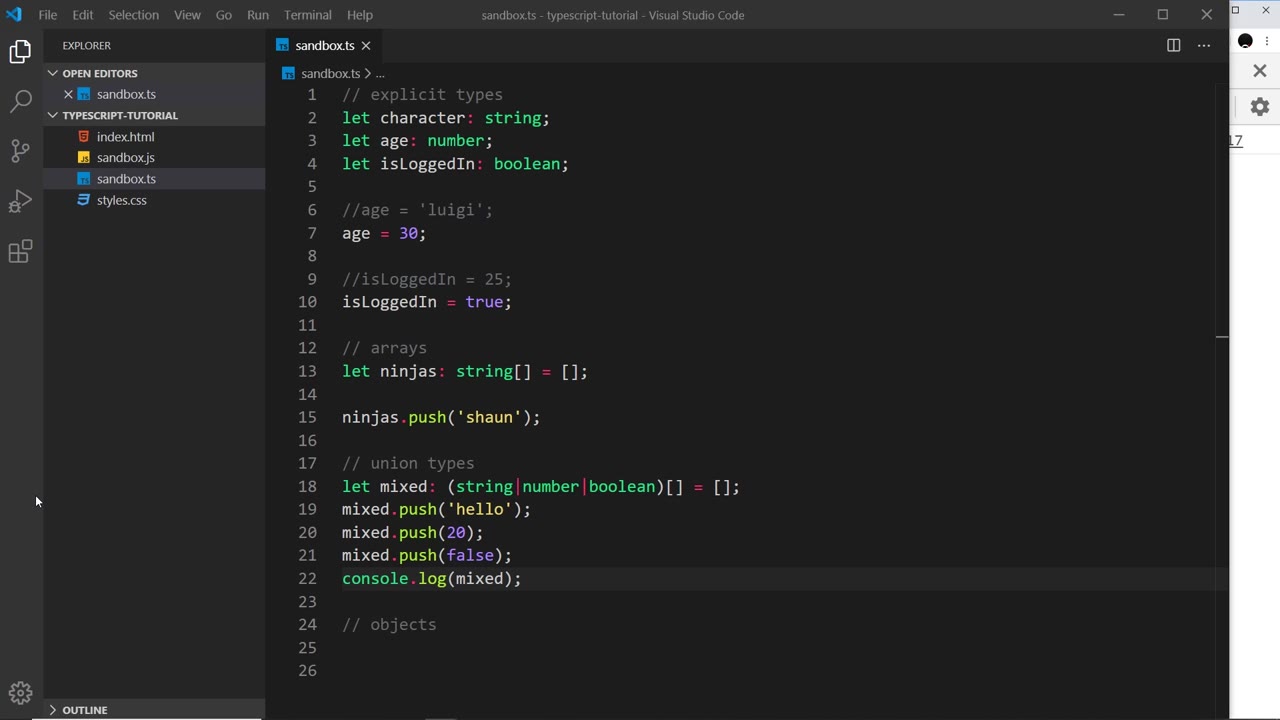Open the Extensions view icon
The width and height of the screenshot is (1280, 720).
[21, 251]
